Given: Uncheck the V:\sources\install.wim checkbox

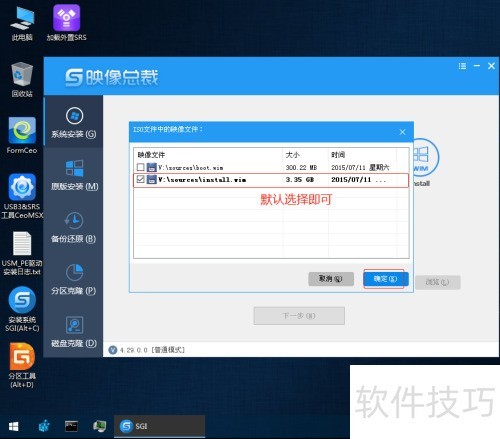Looking at the screenshot, I should pos(141,179).
